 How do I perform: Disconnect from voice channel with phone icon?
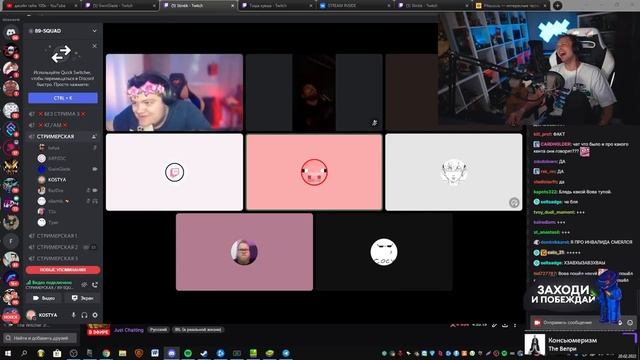pyautogui.click(x=95, y=284)
